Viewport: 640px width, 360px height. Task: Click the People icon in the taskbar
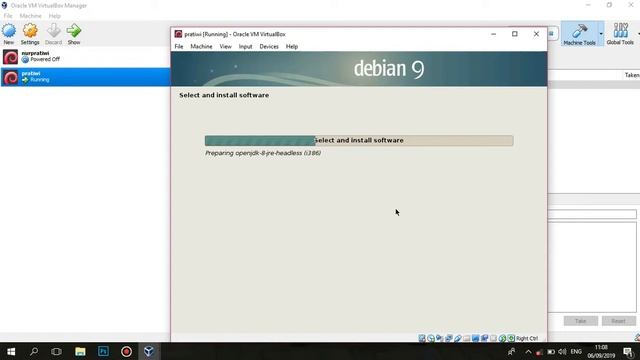pos(511,352)
